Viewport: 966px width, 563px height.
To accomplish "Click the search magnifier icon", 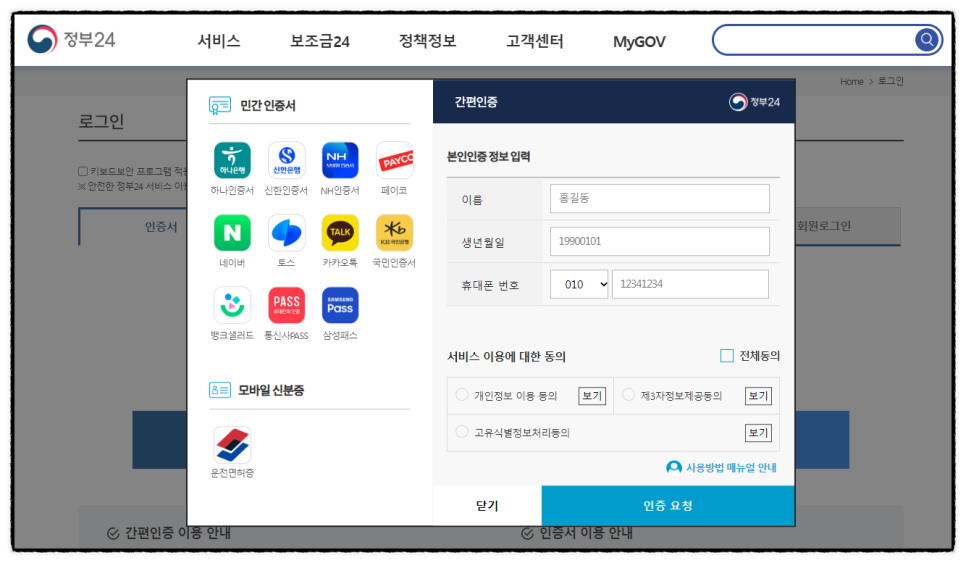I will coord(926,40).
